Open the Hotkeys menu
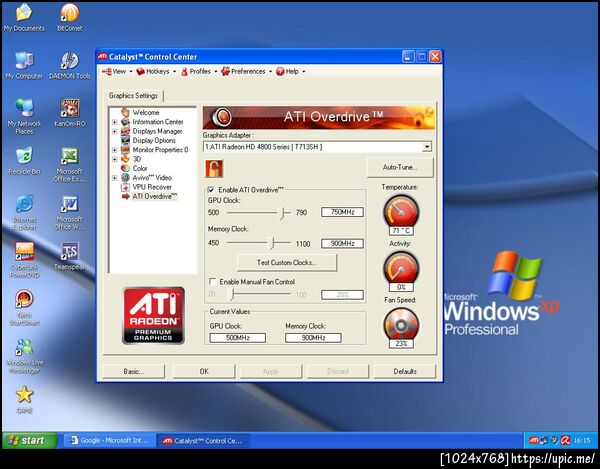The height and width of the screenshot is (469, 600). (156, 72)
